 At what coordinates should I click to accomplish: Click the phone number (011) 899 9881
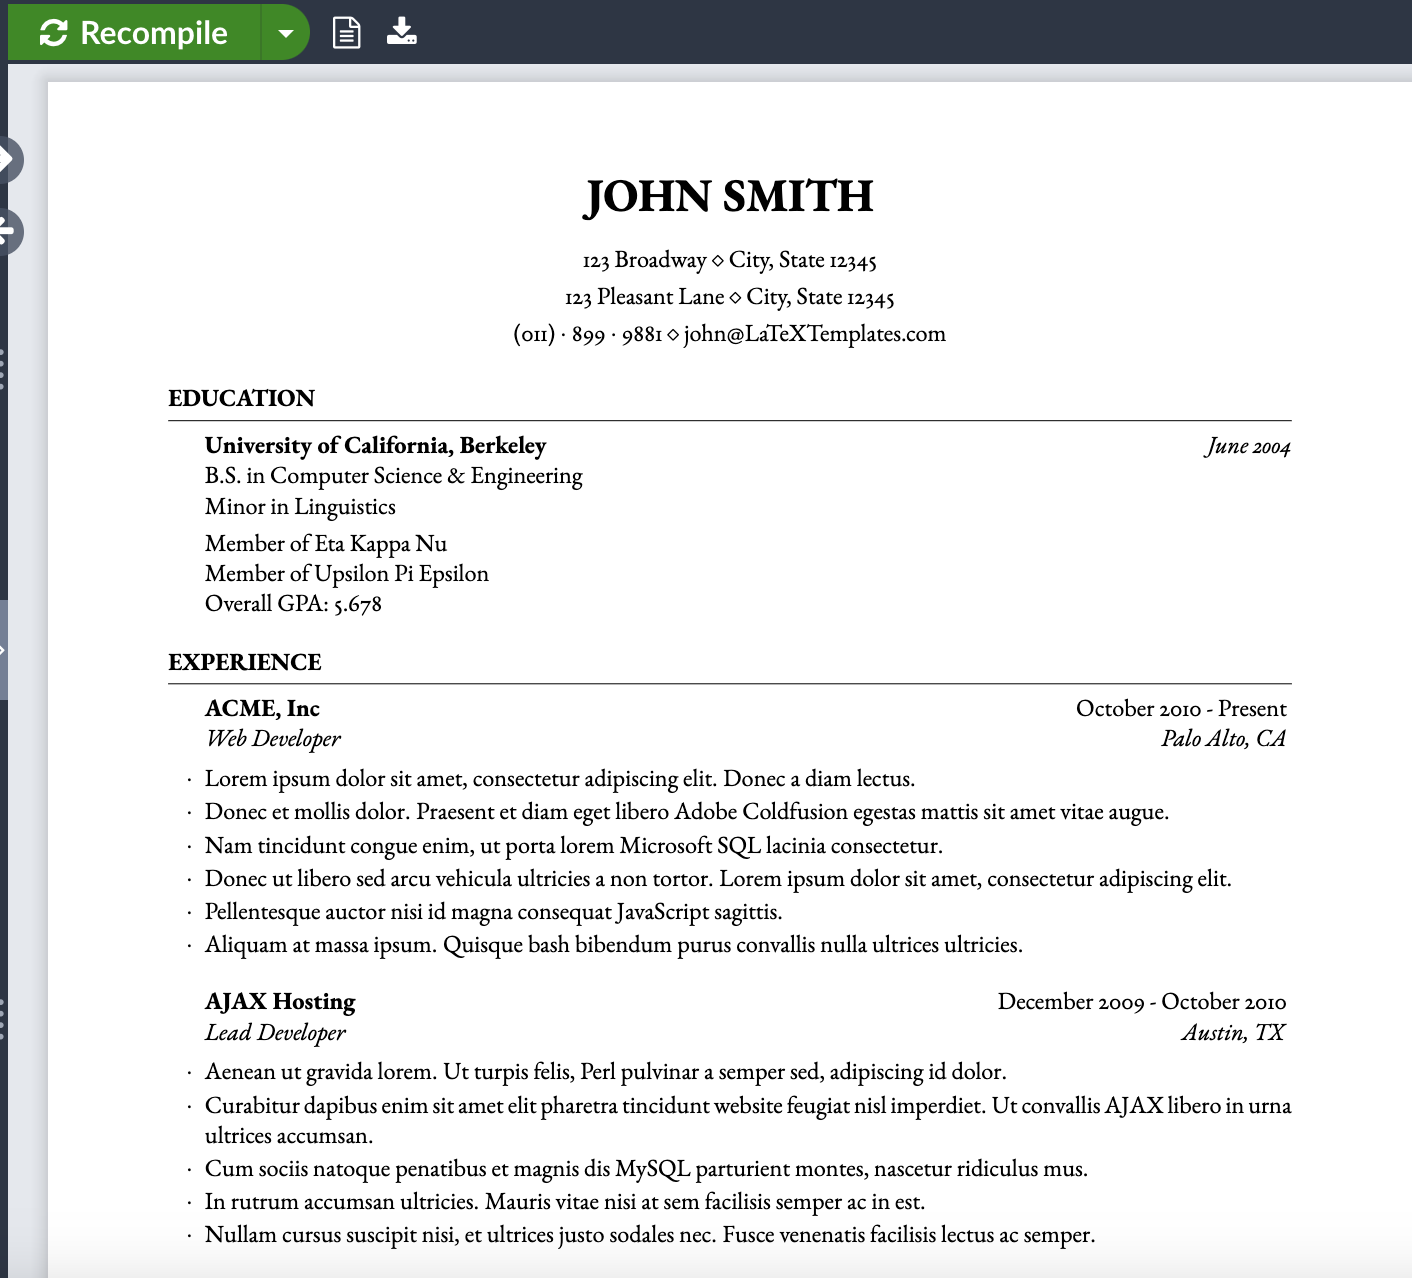pos(588,334)
